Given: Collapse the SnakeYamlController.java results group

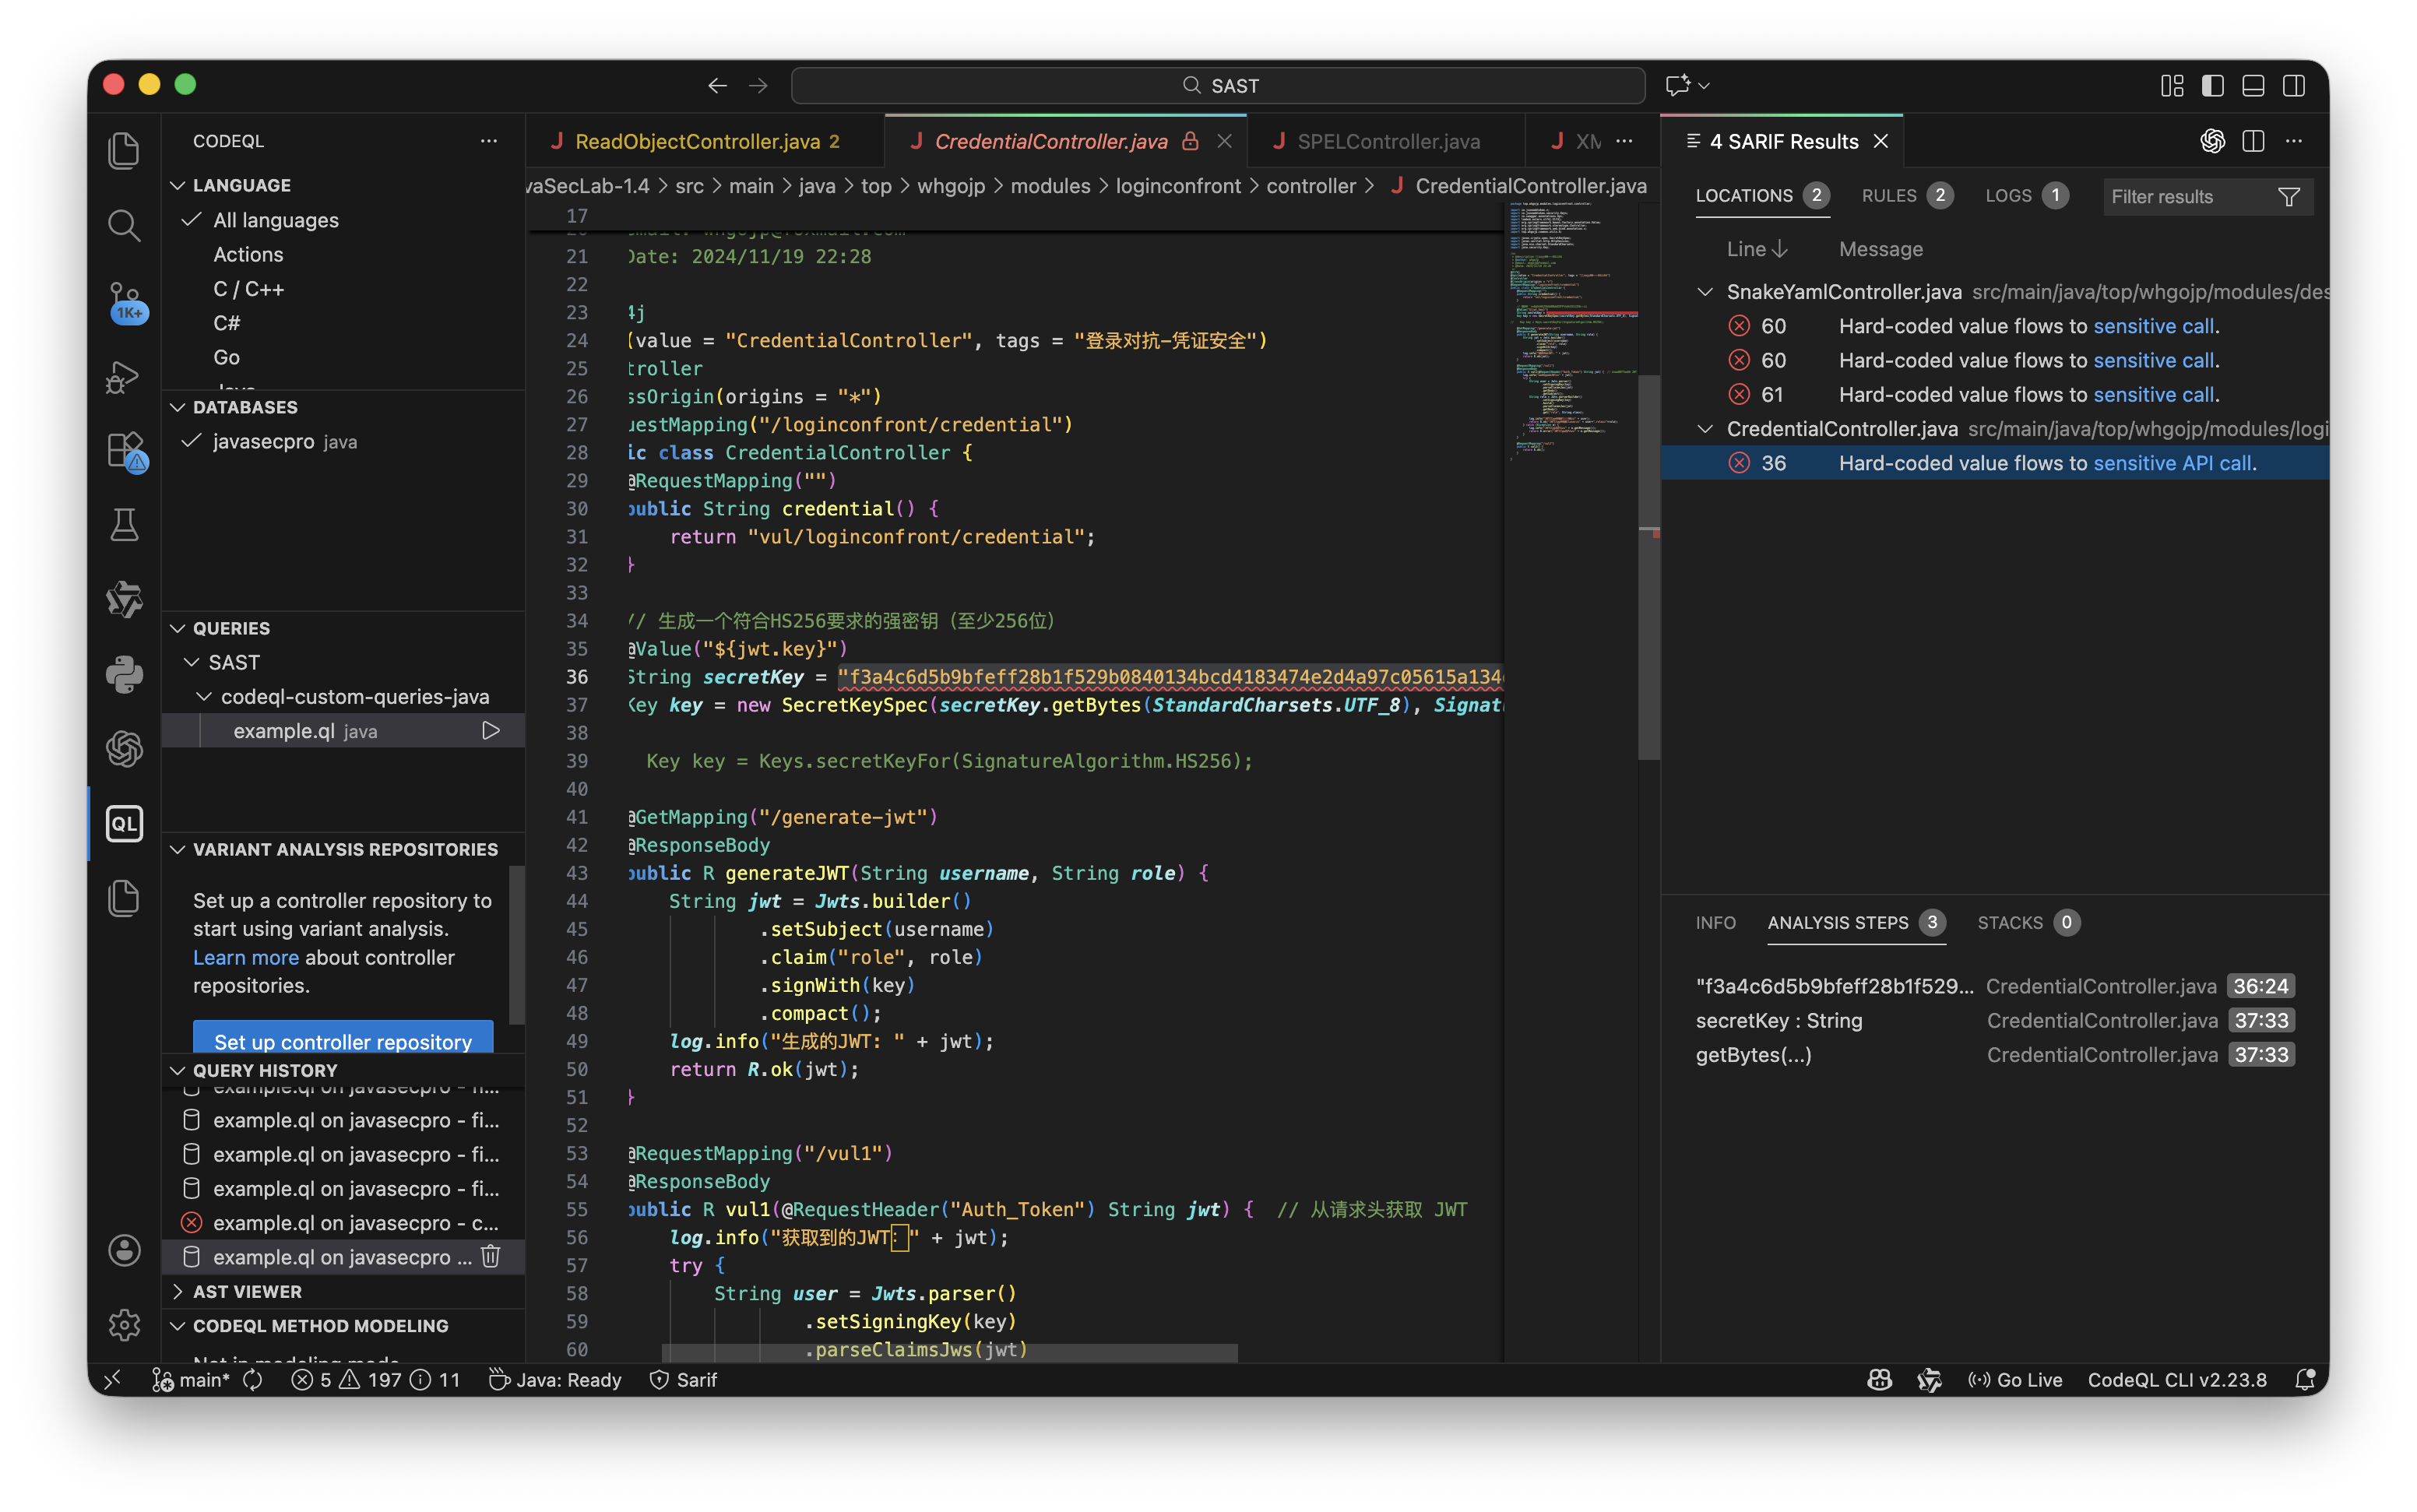Looking at the screenshot, I should click(x=1705, y=292).
